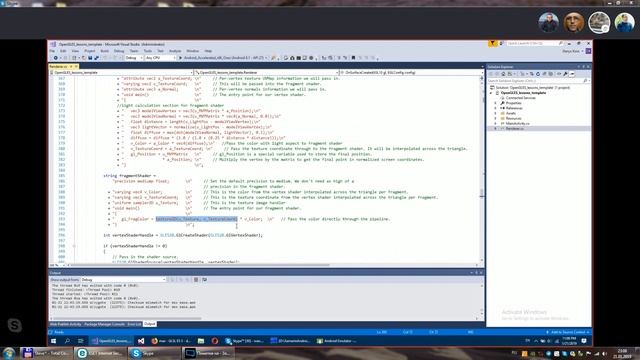Switch to the Output tab
The width and height of the screenshot is (640, 360).
[x=149, y=324]
